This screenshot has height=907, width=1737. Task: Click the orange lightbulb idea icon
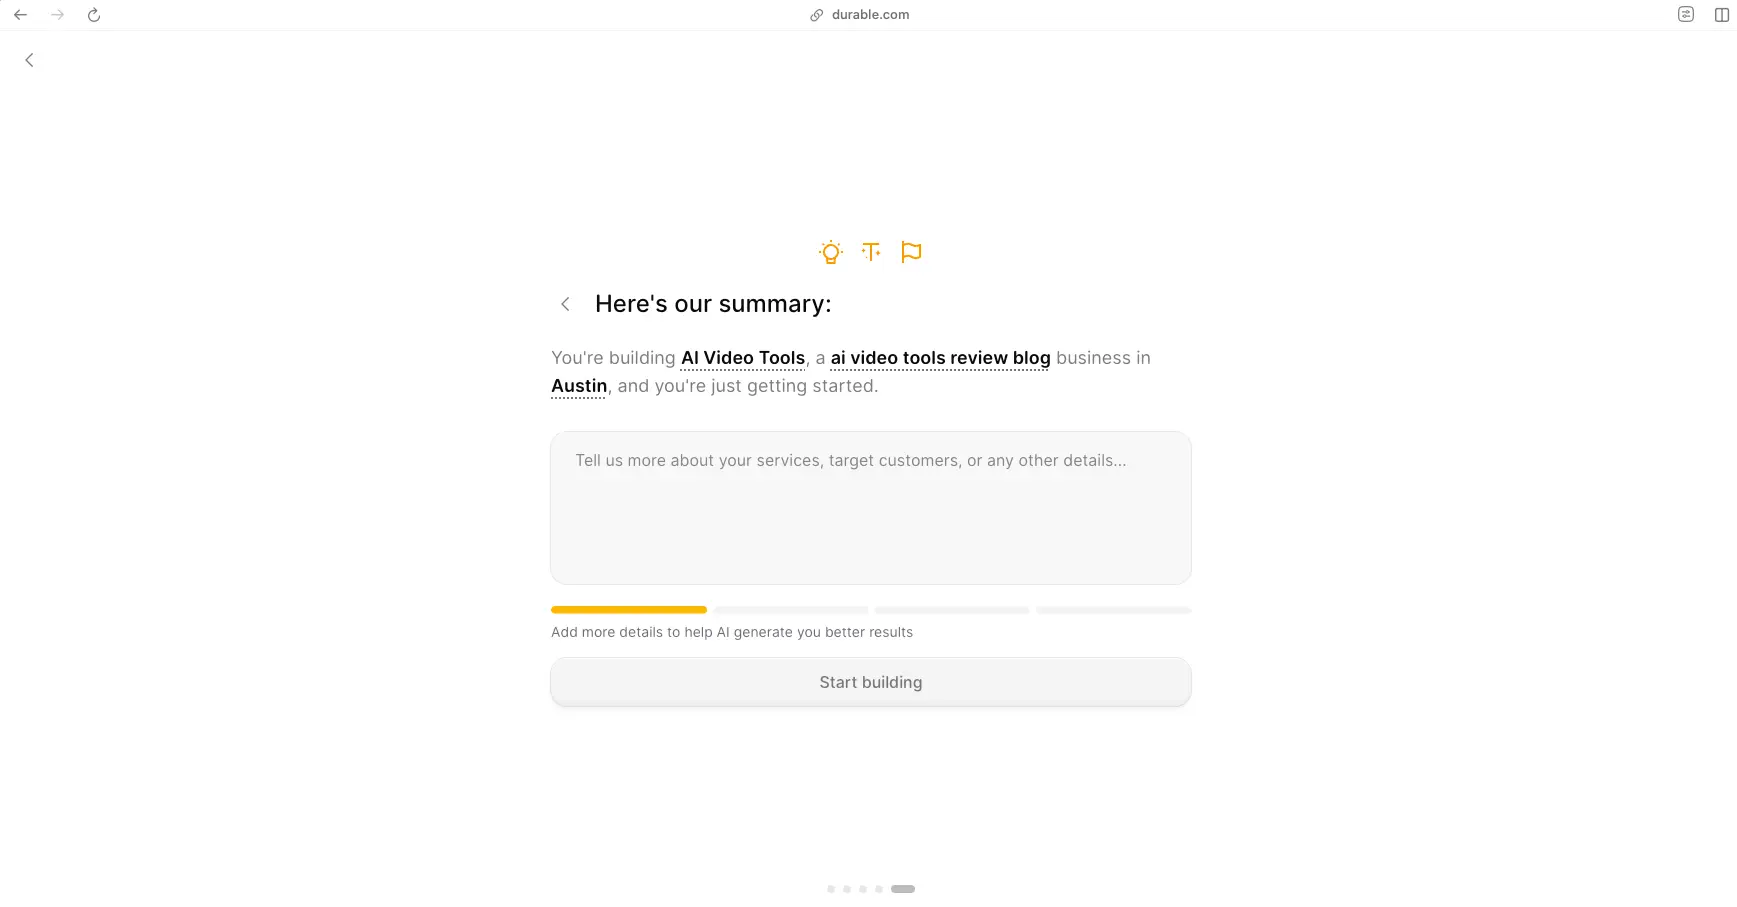tap(830, 252)
